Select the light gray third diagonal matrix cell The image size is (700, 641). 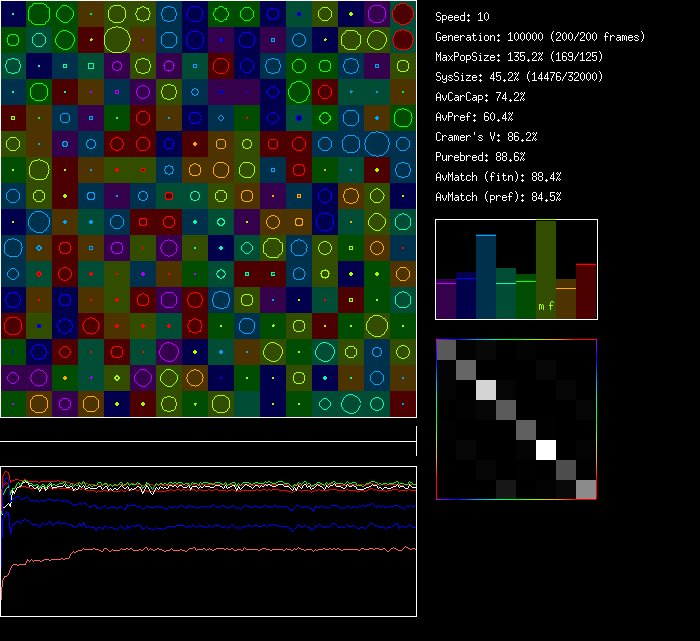pos(486,390)
